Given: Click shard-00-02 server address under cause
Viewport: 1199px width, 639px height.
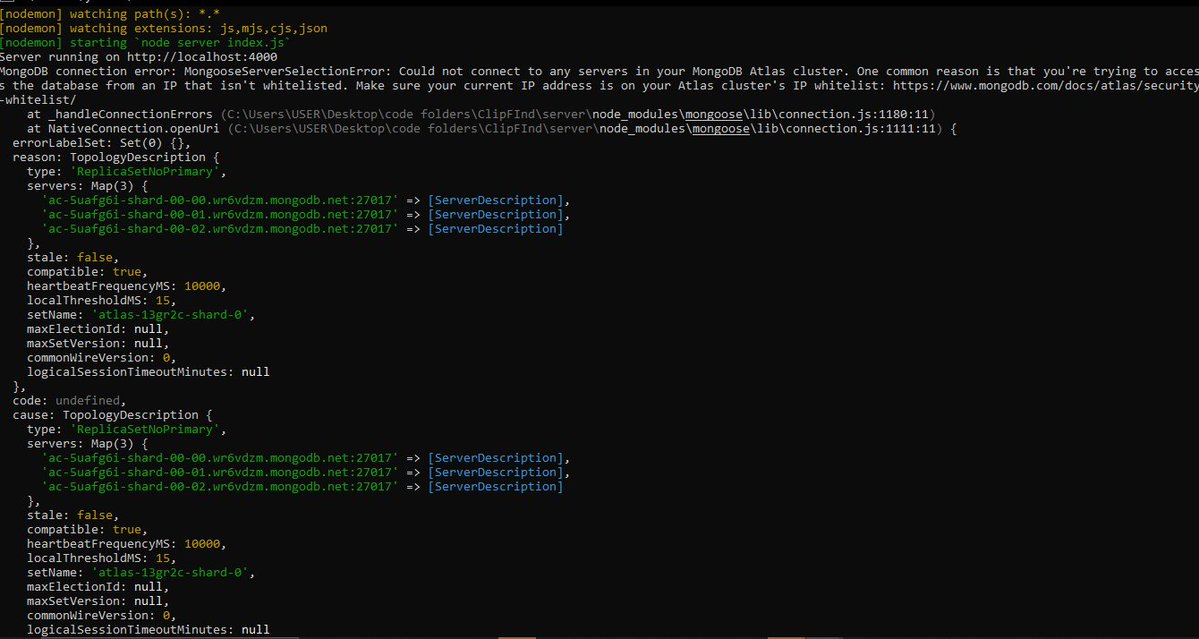Looking at the screenshot, I should (x=220, y=487).
